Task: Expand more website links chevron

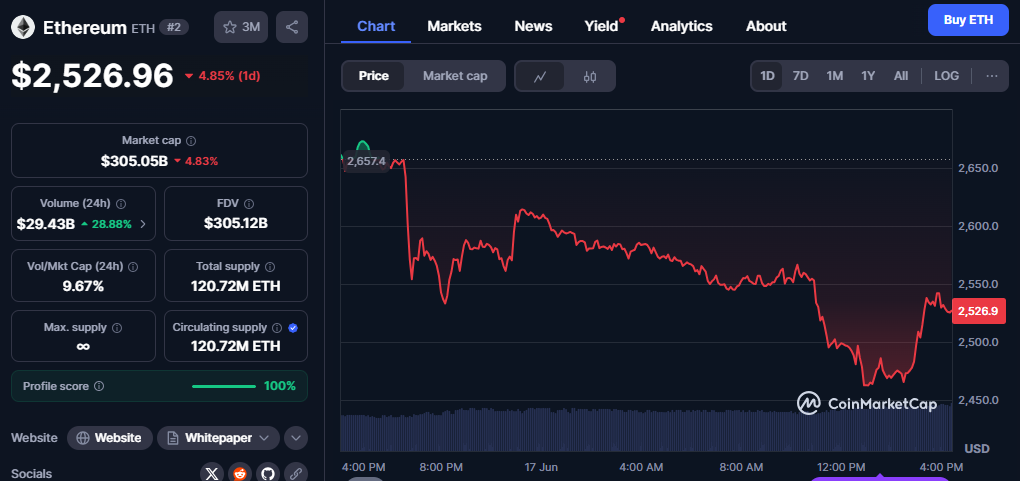Action: click(x=295, y=438)
